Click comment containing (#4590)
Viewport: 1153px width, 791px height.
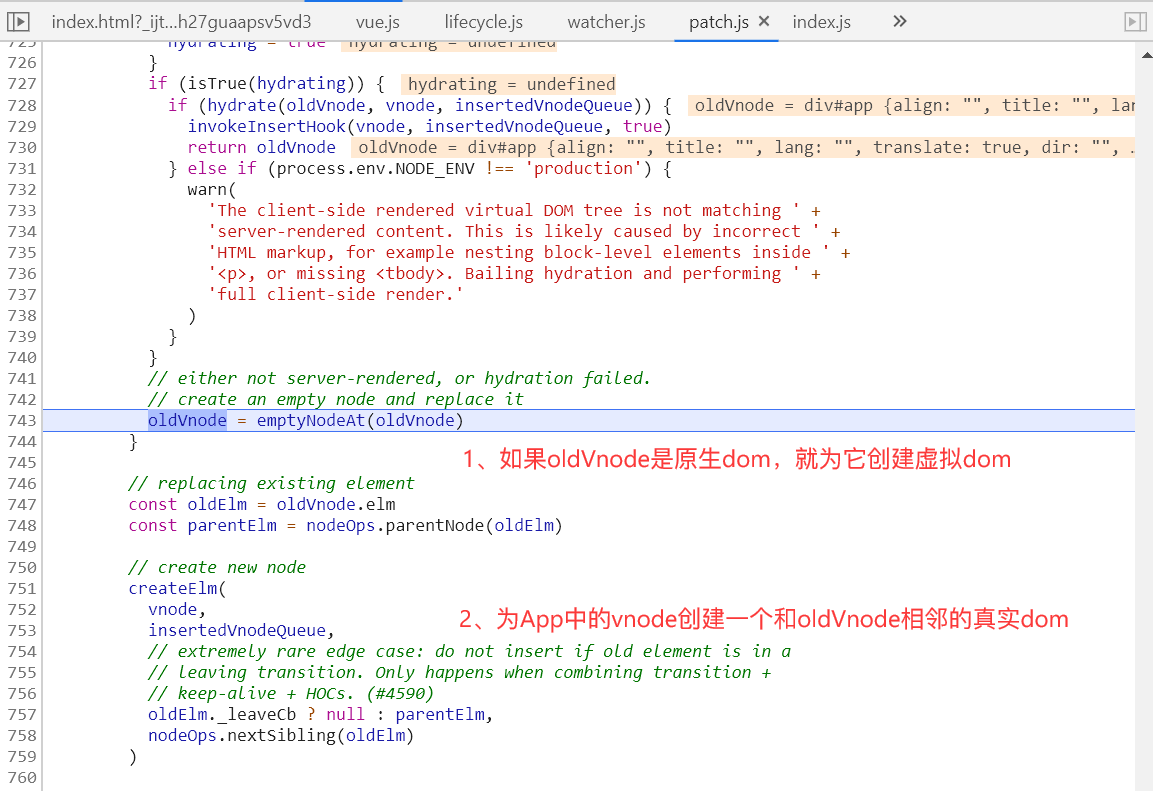tap(291, 694)
